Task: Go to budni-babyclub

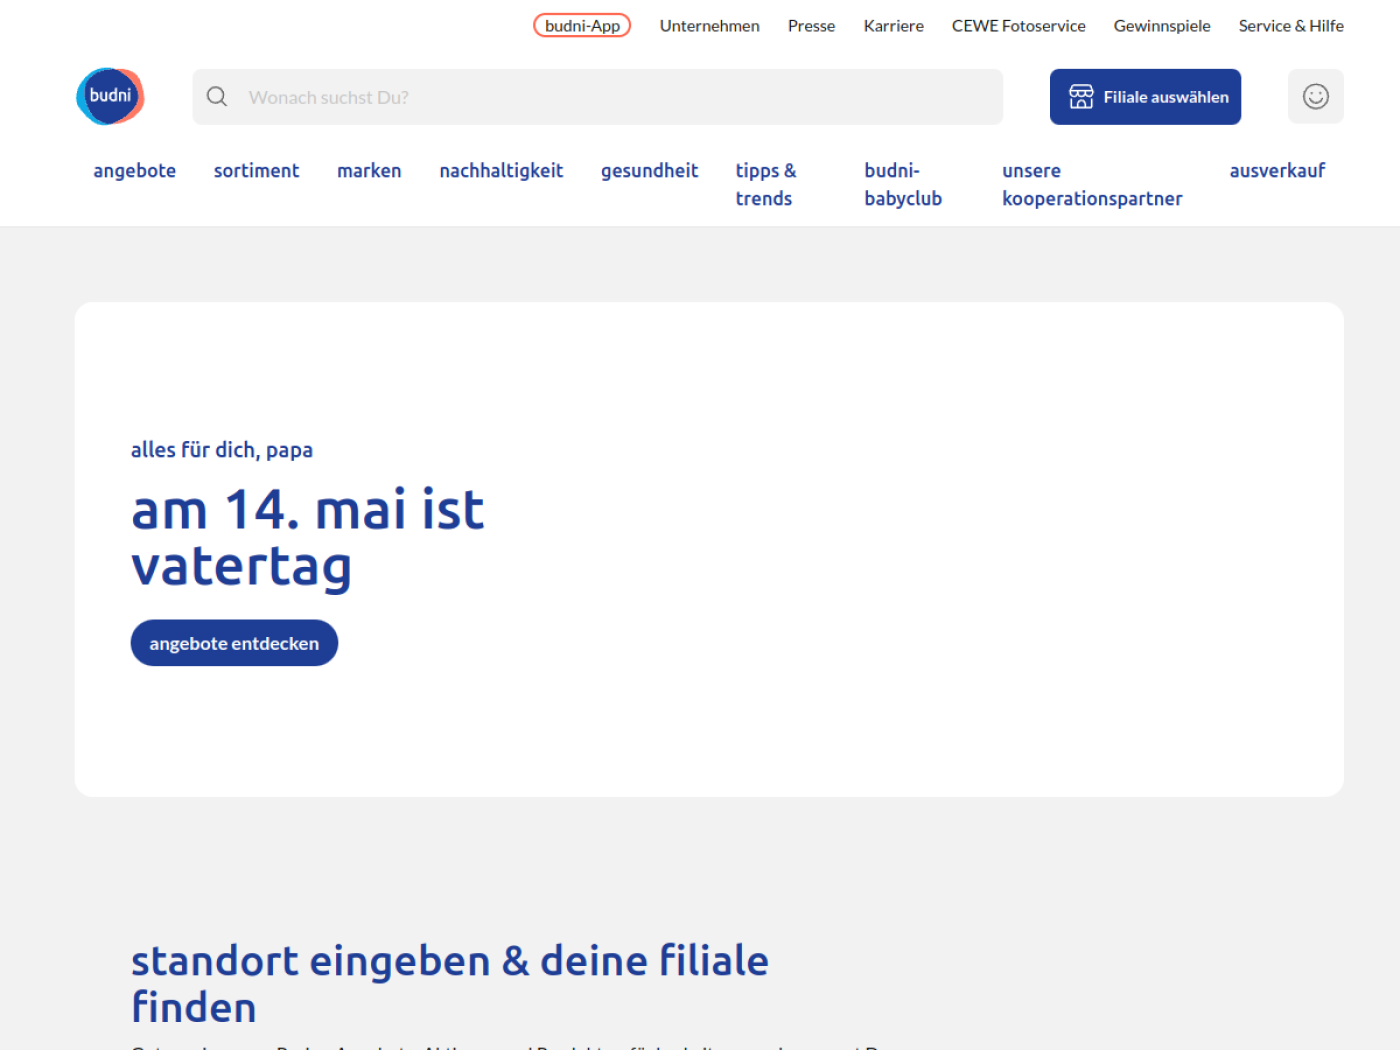Action: pos(903,184)
